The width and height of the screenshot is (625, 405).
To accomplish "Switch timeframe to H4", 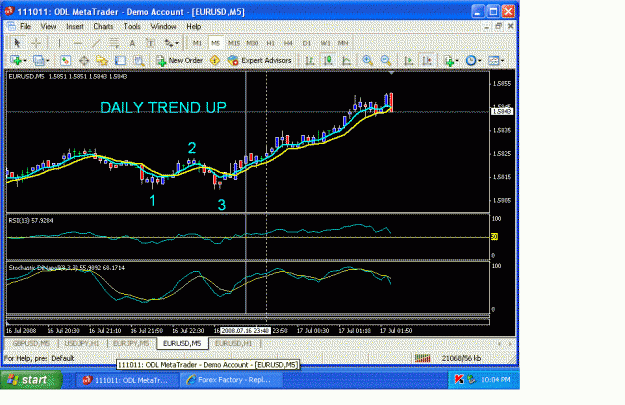I will [288, 43].
